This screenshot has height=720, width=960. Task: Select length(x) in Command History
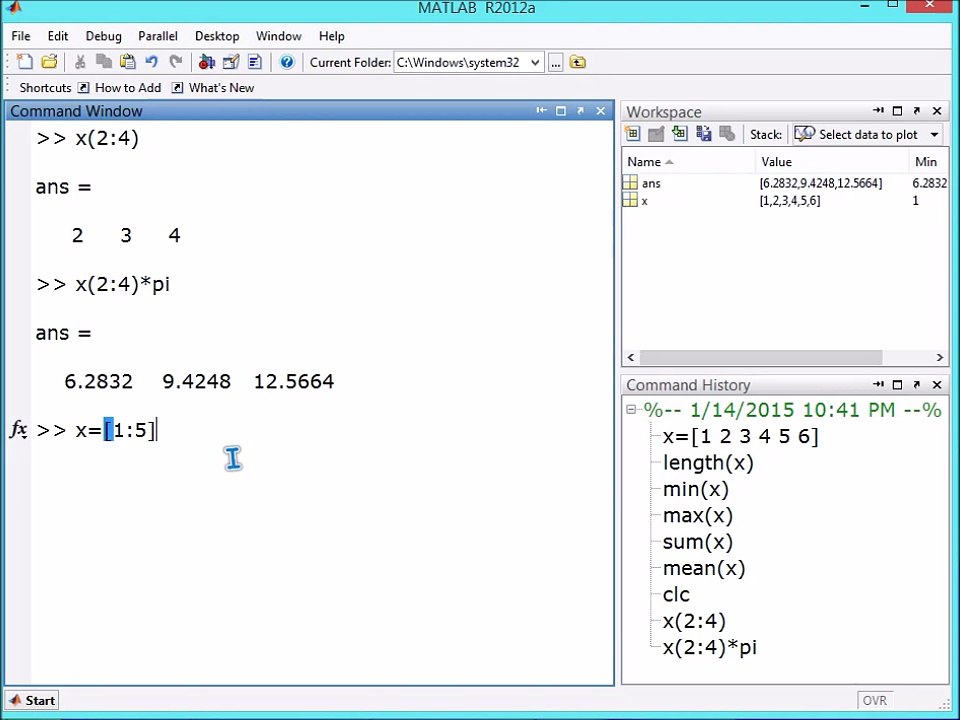tap(708, 463)
